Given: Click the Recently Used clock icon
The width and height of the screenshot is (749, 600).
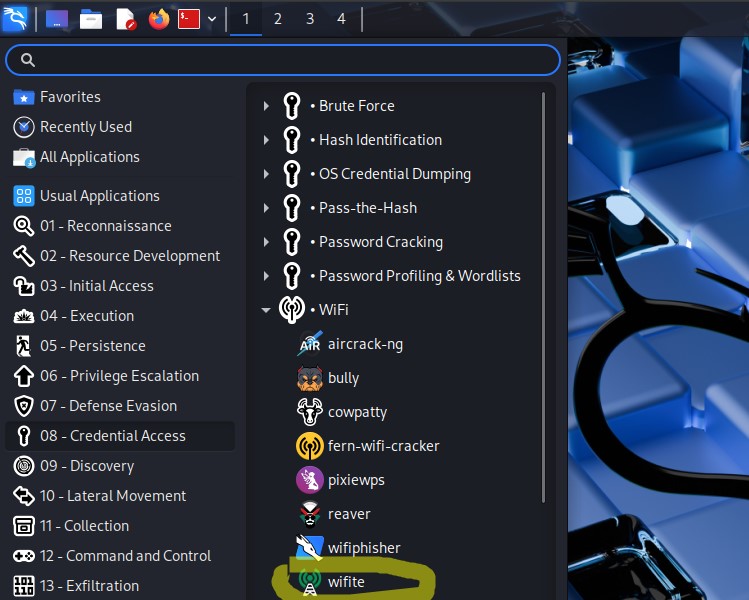Looking at the screenshot, I should [23, 127].
